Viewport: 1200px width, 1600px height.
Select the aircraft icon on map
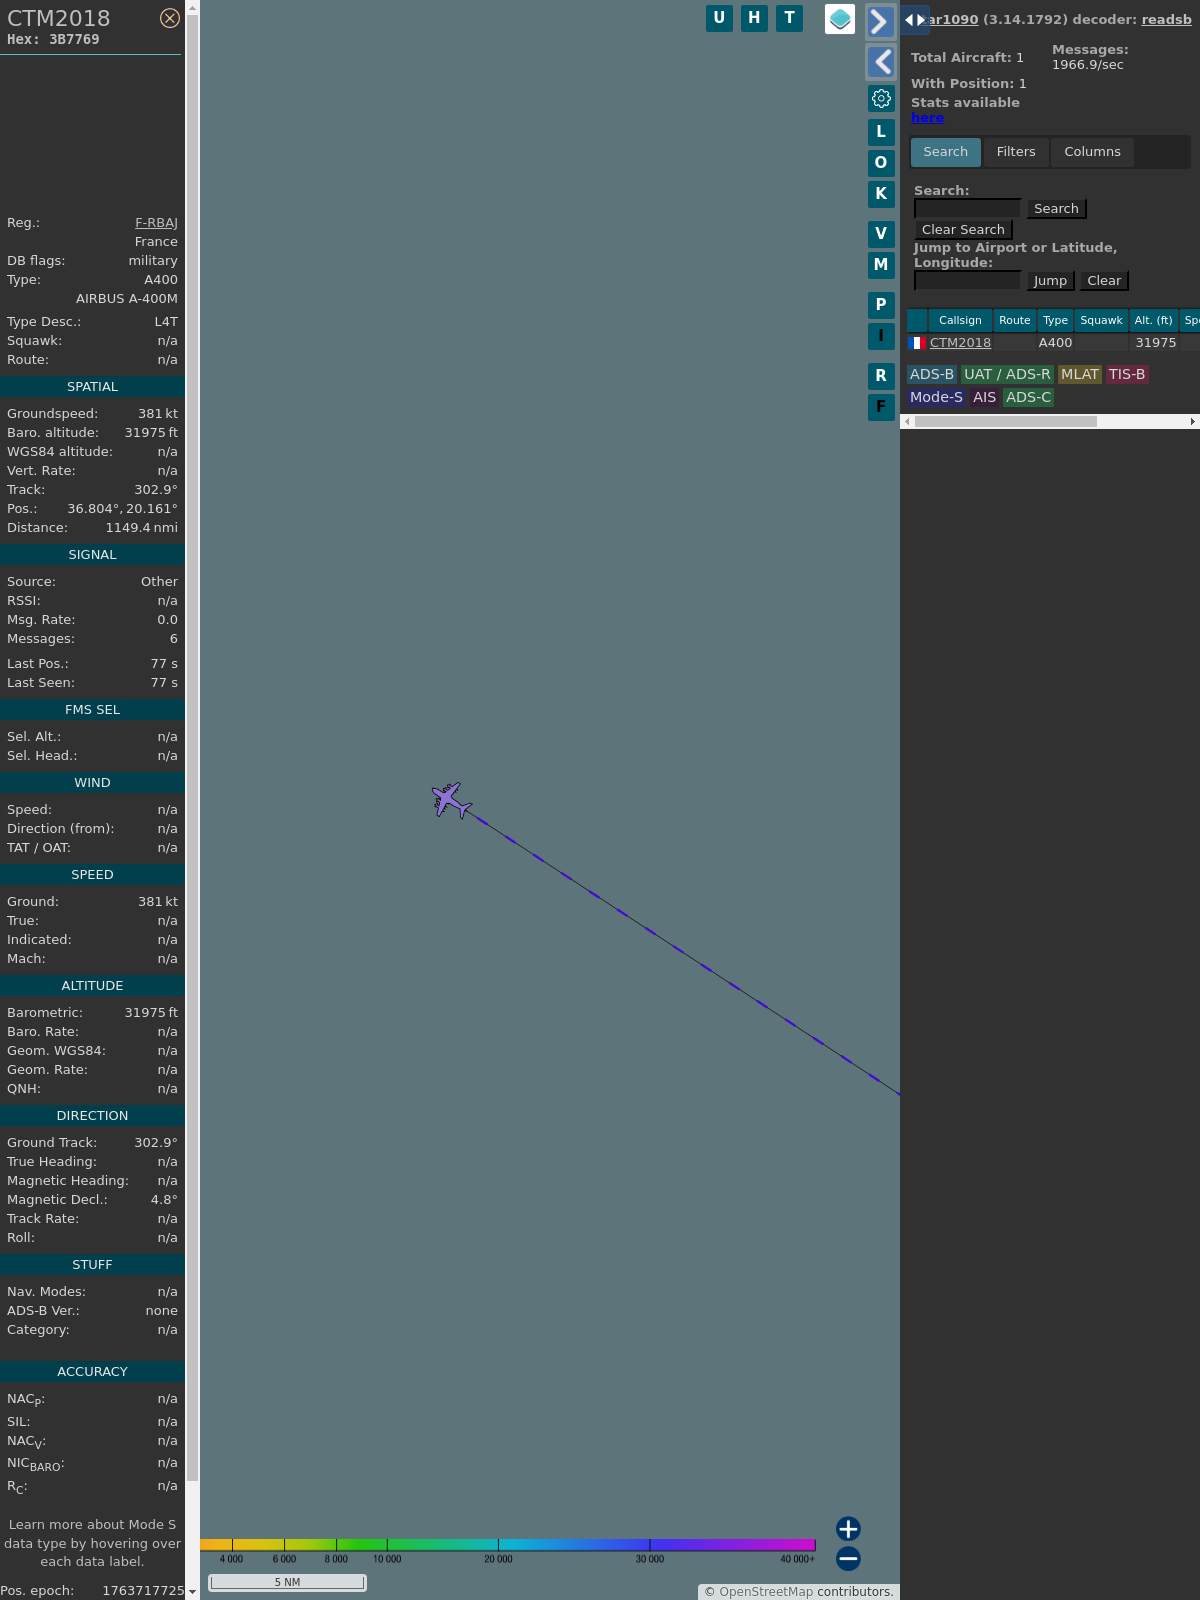(x=451, y=800)
